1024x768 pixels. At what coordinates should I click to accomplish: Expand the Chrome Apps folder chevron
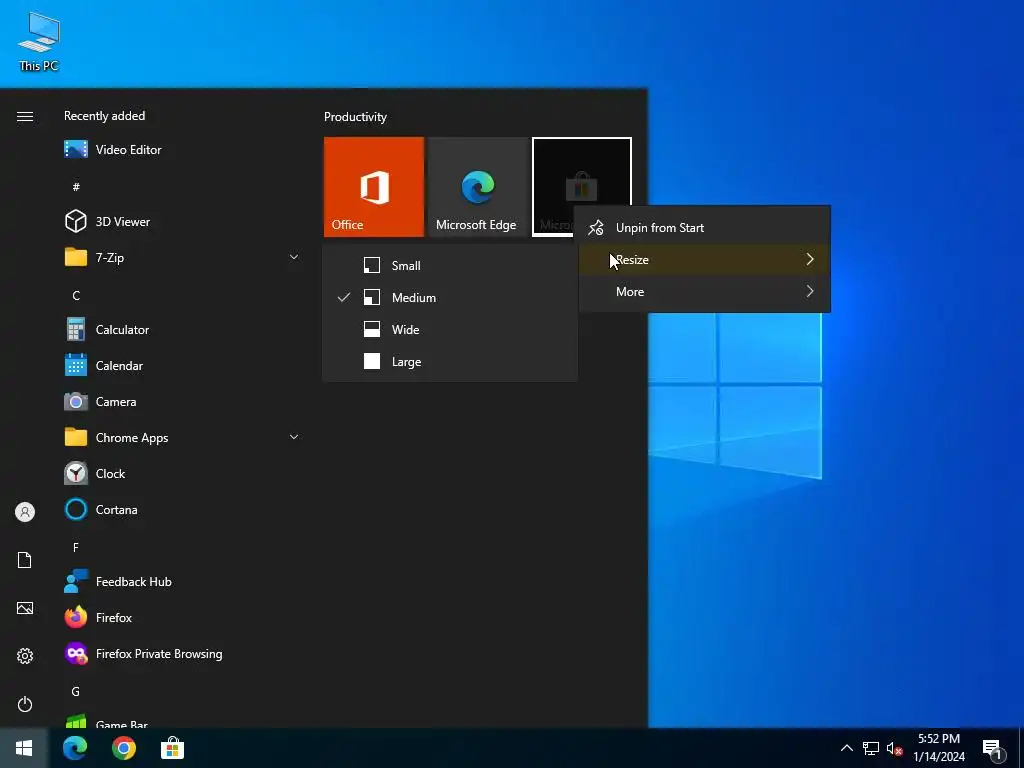pos(294,437)
